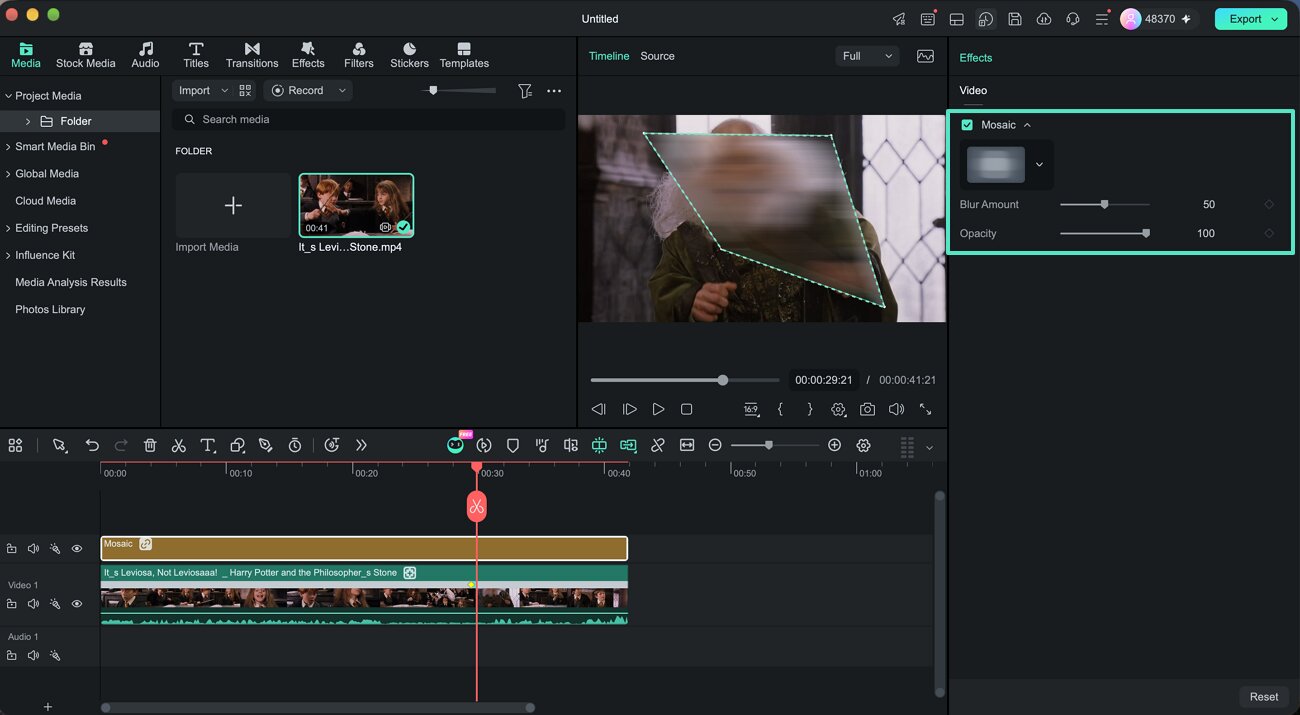Switch to the Source preview tab

tap(657, 56)
